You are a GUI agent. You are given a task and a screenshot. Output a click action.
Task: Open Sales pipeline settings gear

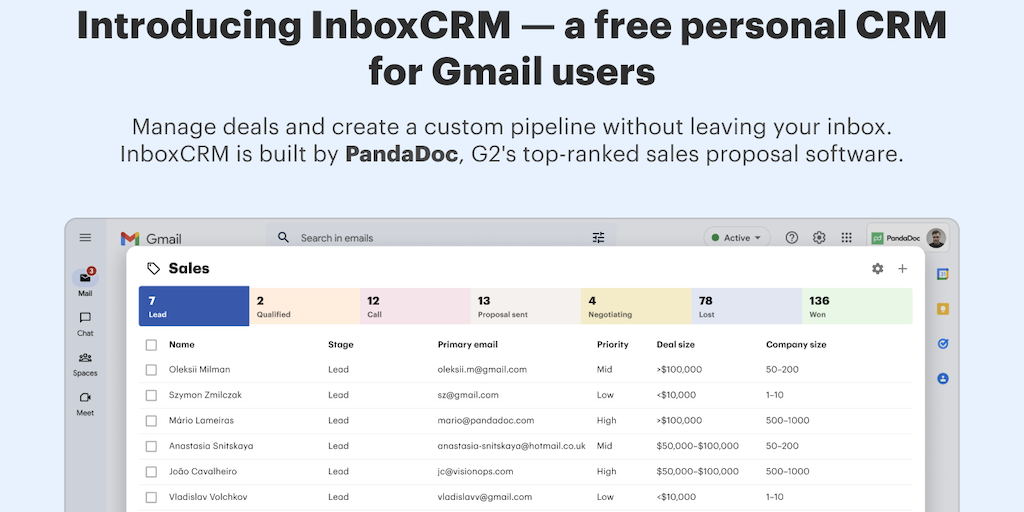click(x=878, y=269)
